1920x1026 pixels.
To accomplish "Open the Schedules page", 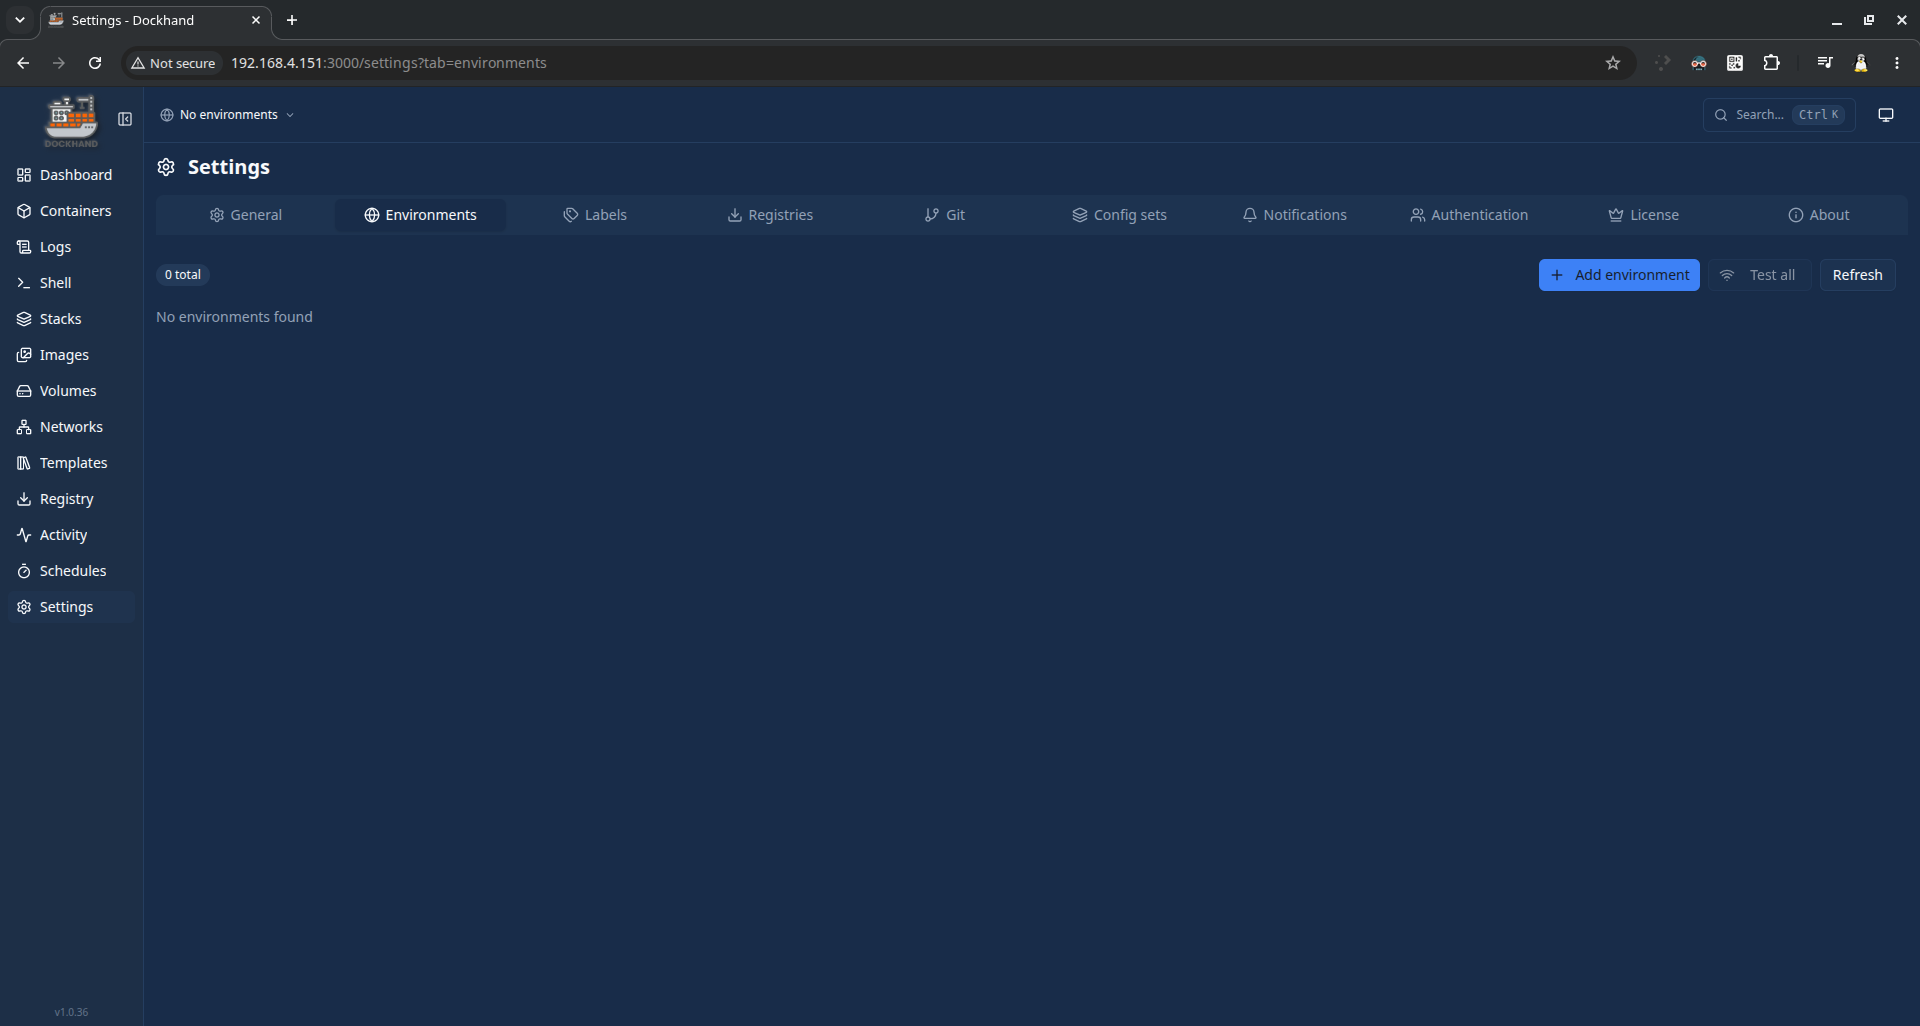I will [x=71, y=571].
